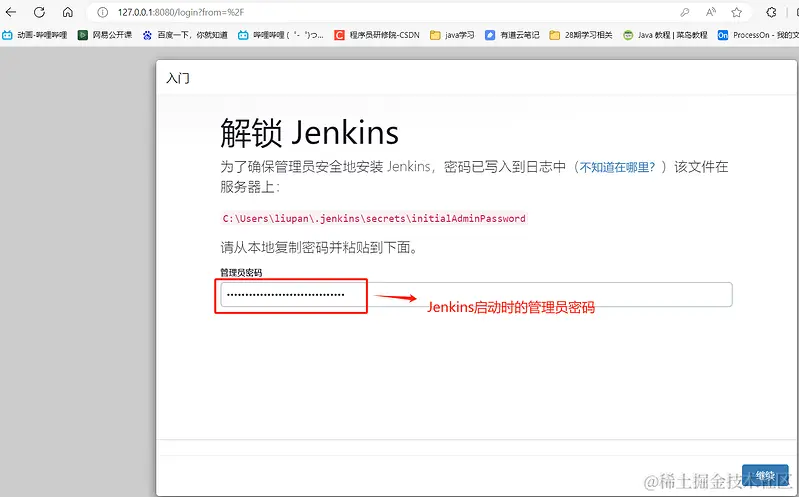Select the address bar URL 127.0.0.1:8080
The height and width of the screenshot is (497, 799).
point(181,12)
